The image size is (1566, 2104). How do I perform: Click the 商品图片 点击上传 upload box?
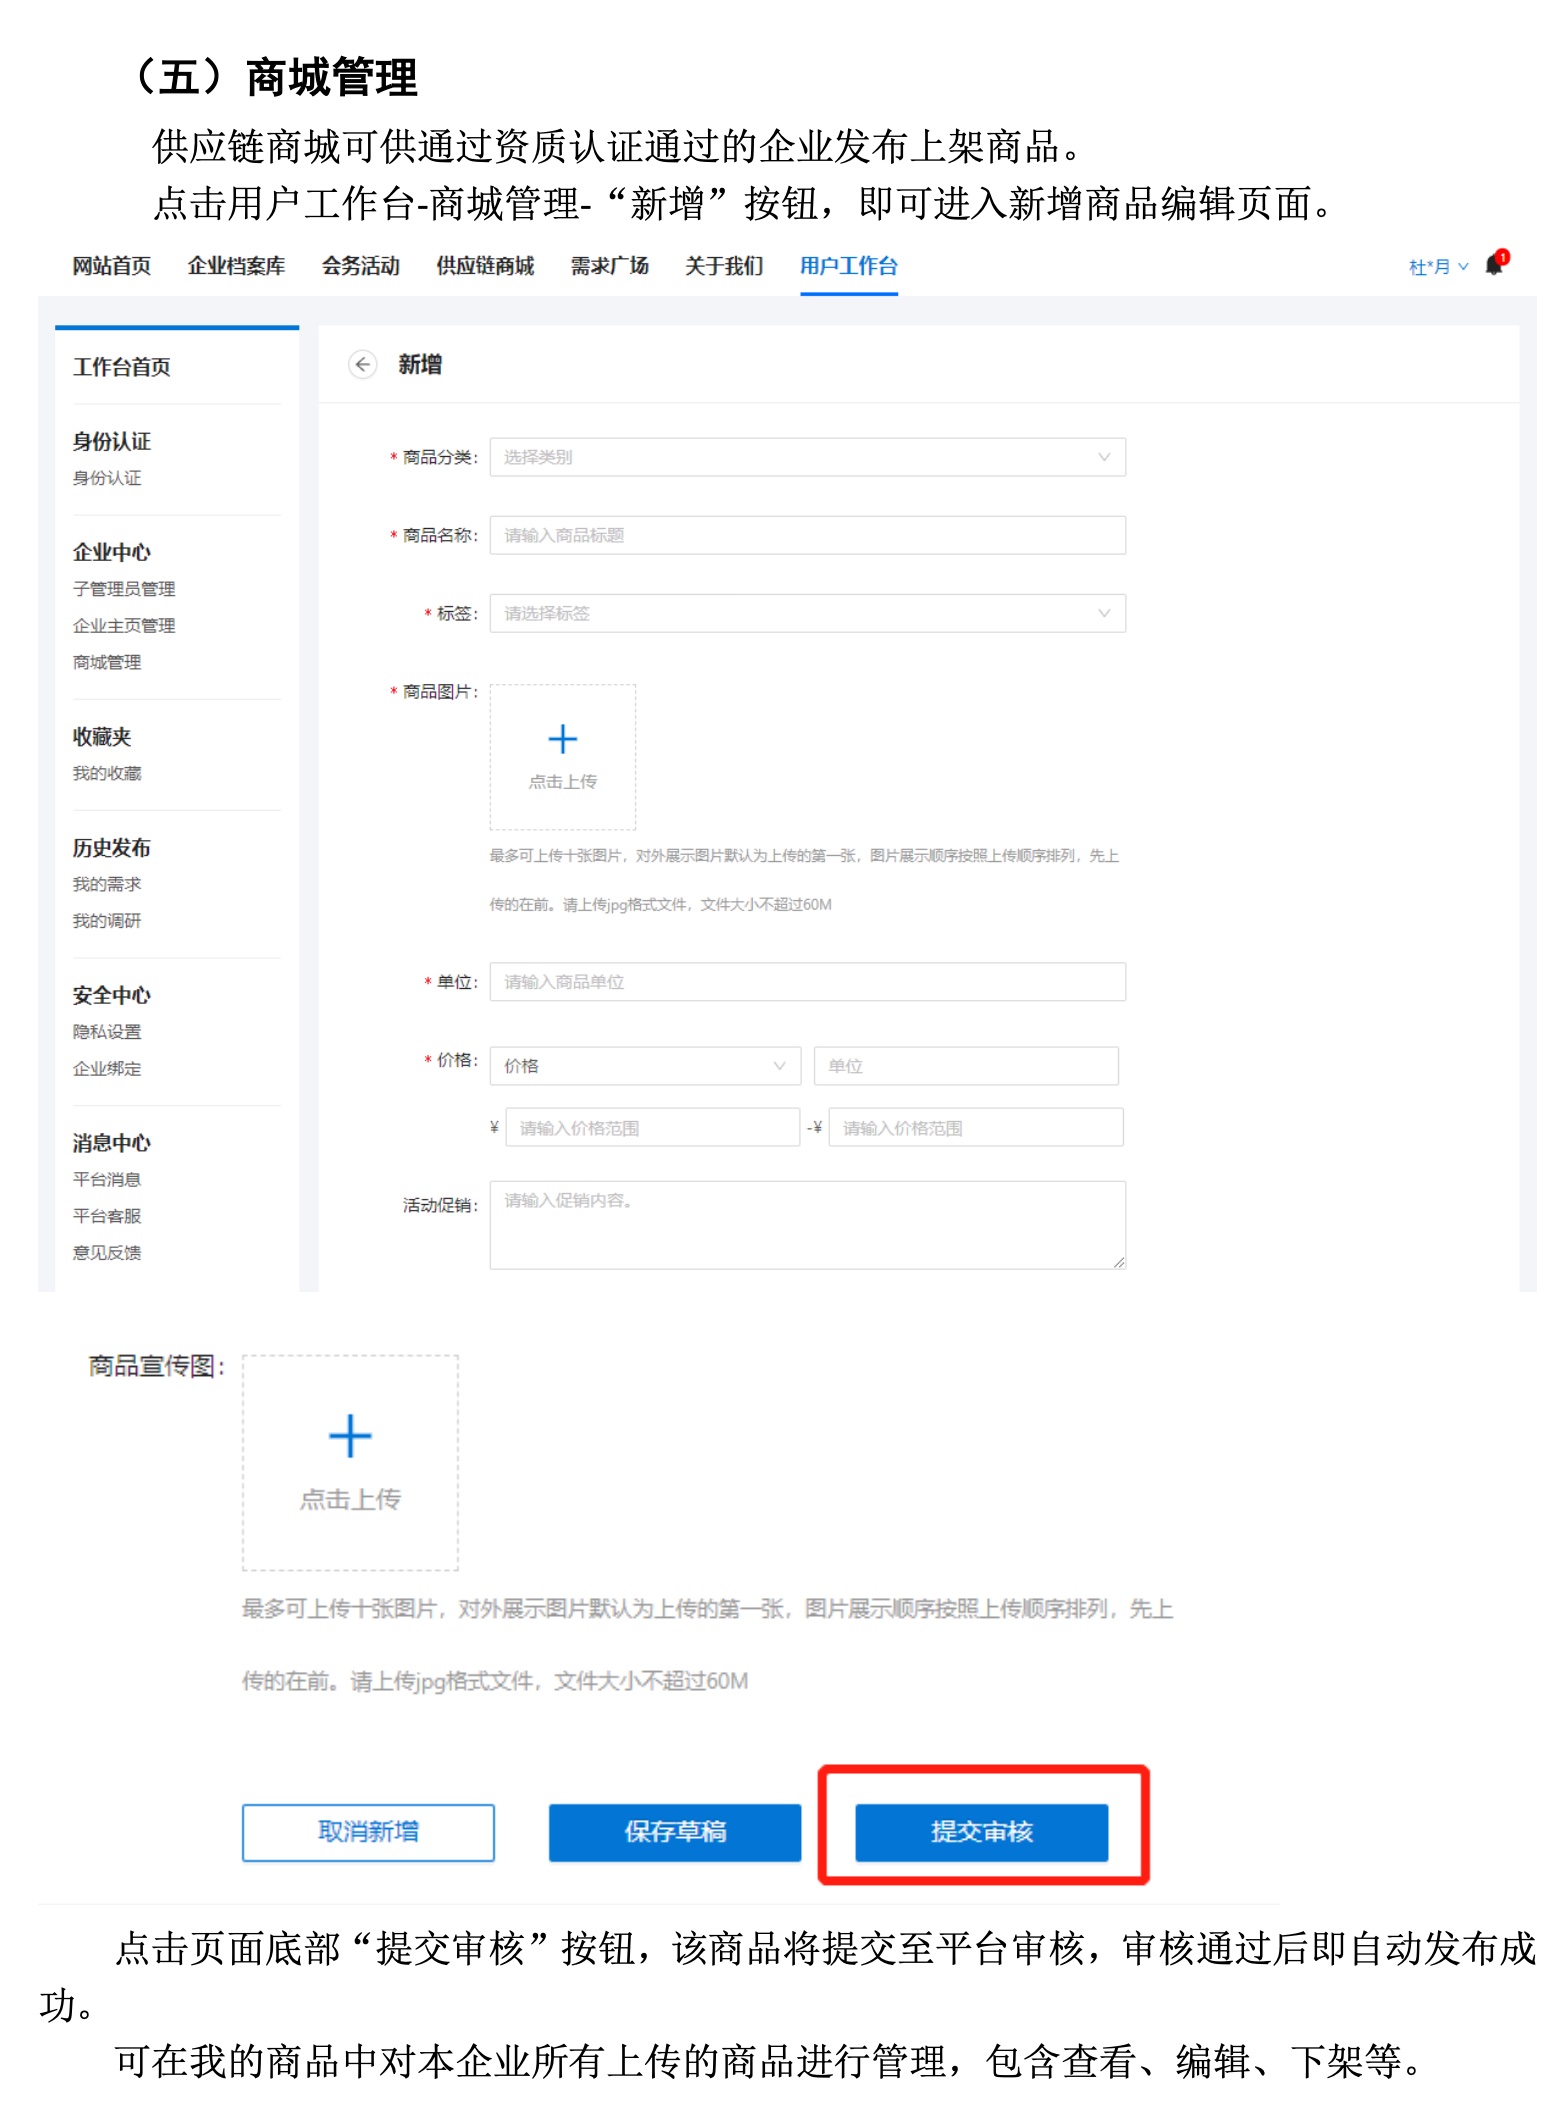click(563, 757)
